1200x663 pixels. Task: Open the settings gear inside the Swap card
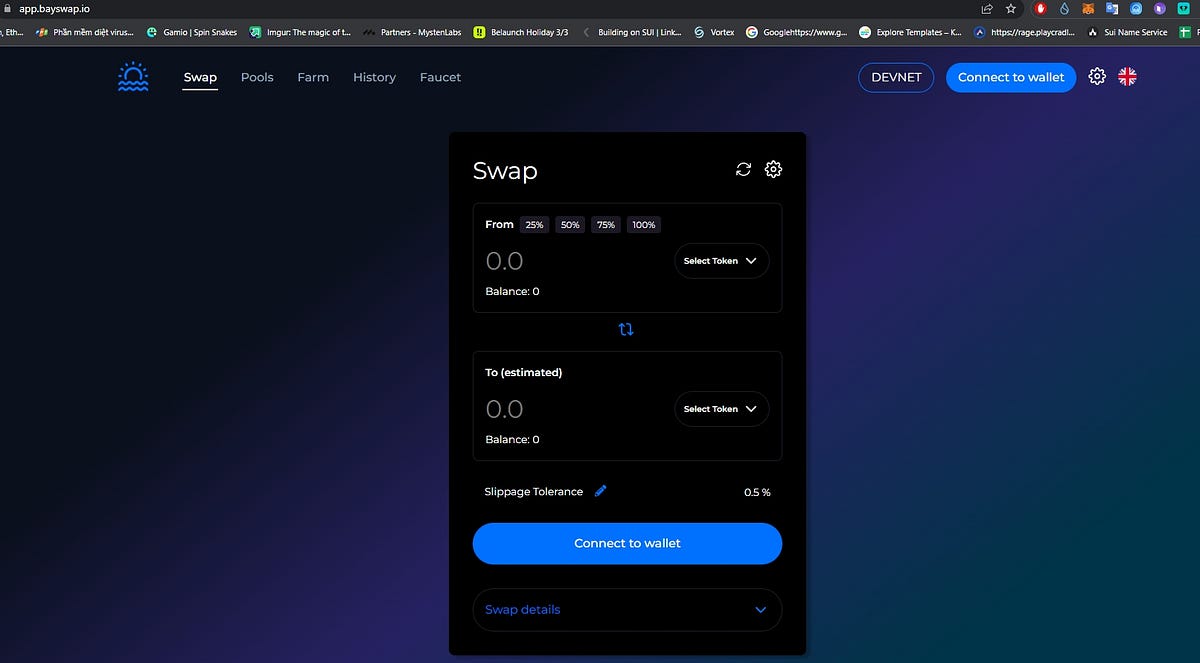pyautogui.click(x=773, y=169)
